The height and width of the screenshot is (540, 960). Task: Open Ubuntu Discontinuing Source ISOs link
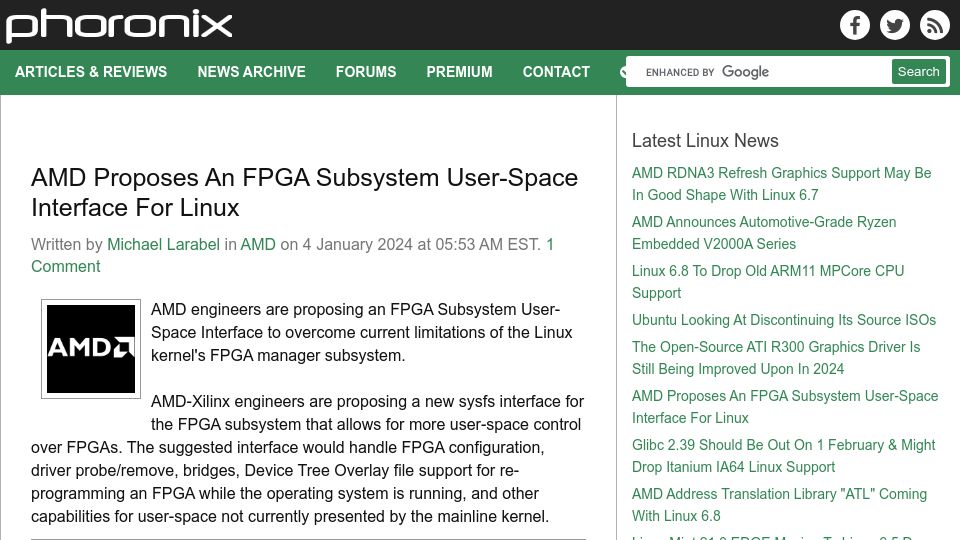pos(784,320)
